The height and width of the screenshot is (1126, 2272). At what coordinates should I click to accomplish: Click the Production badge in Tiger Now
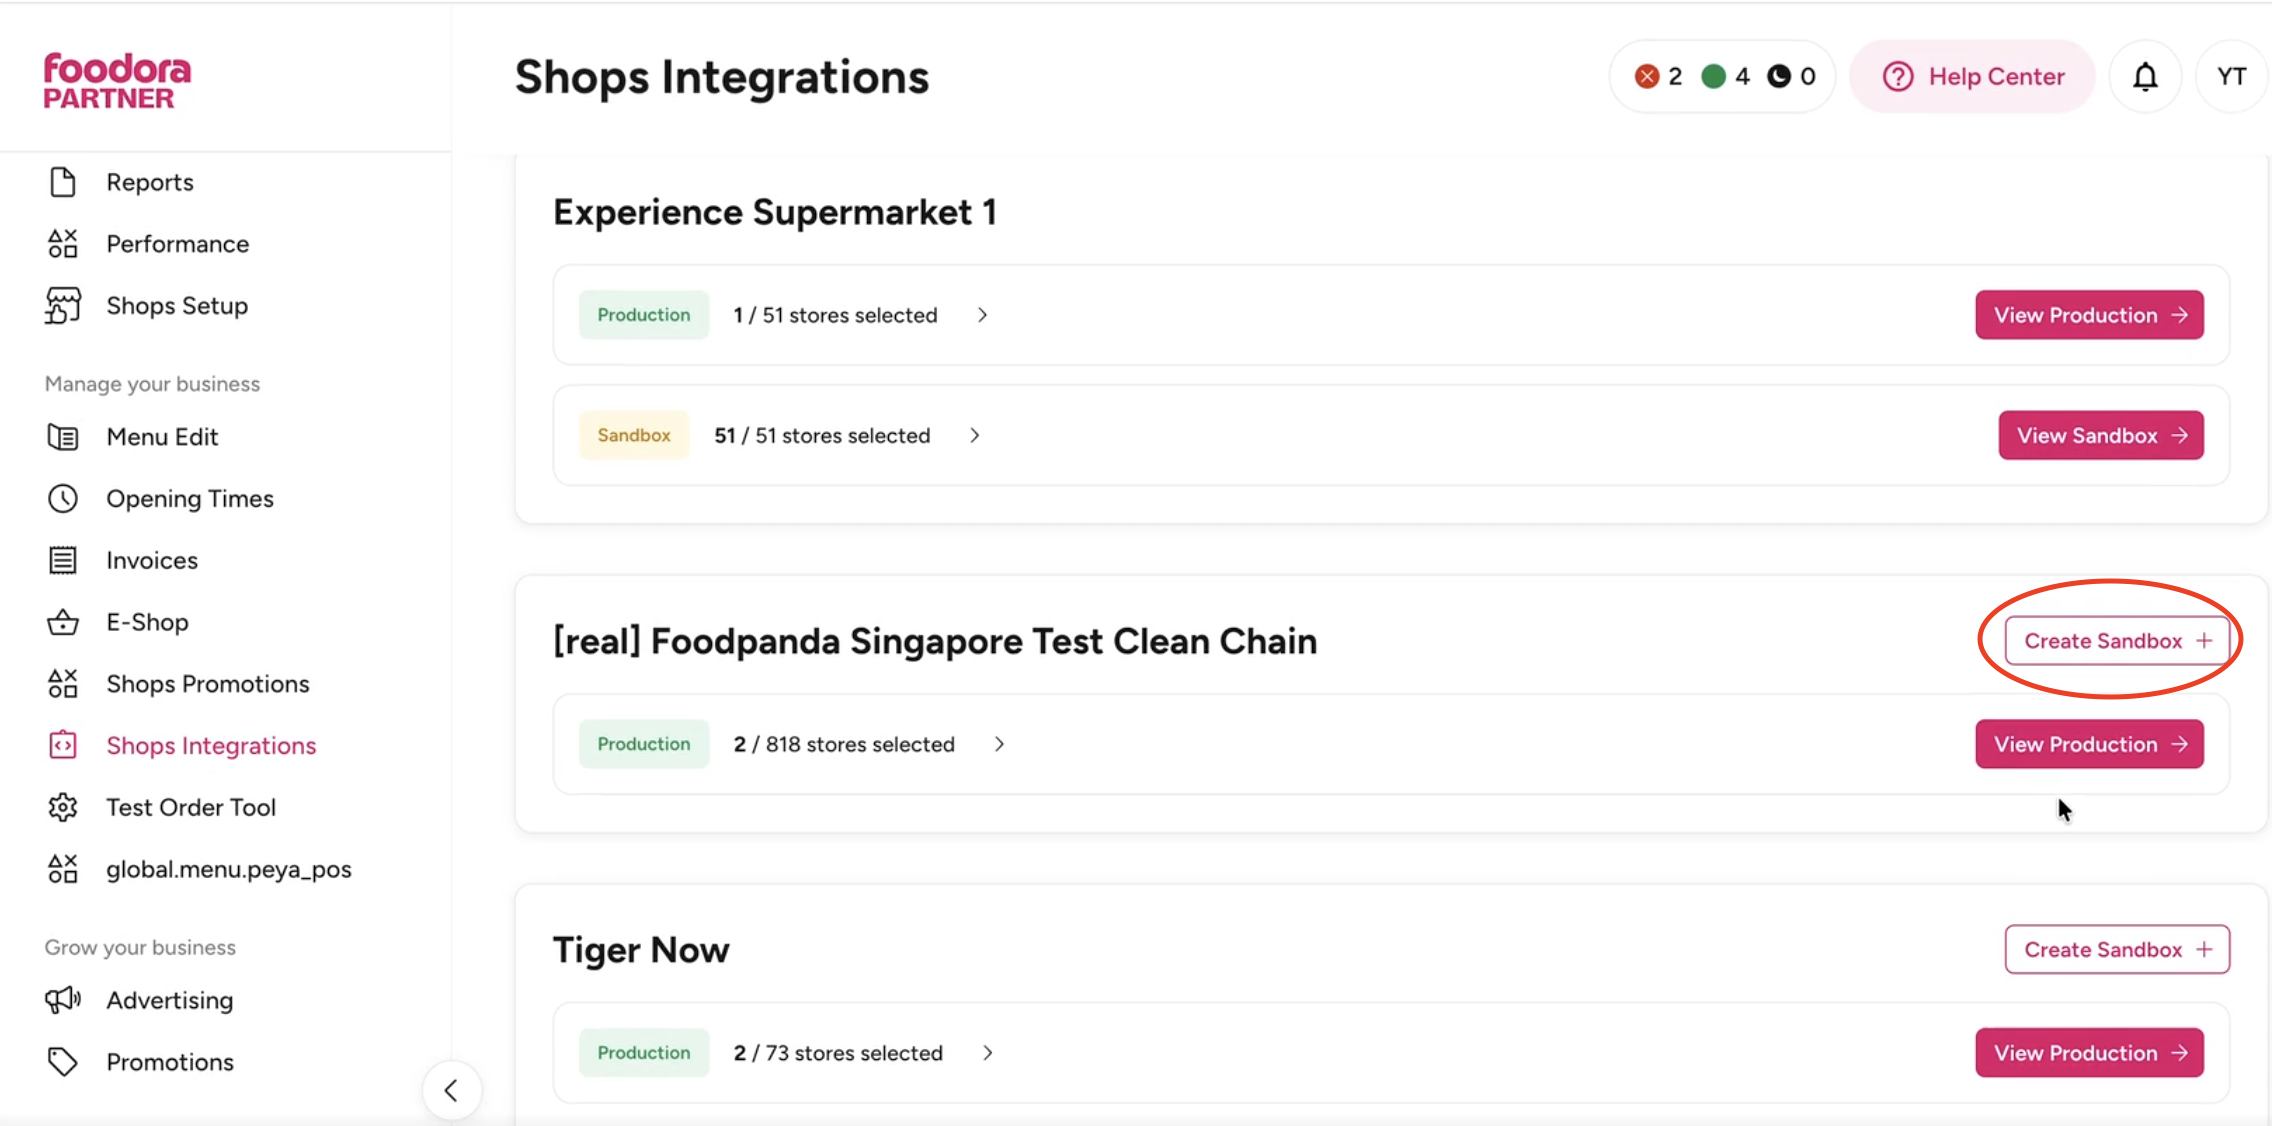[x=644, y=1053]
